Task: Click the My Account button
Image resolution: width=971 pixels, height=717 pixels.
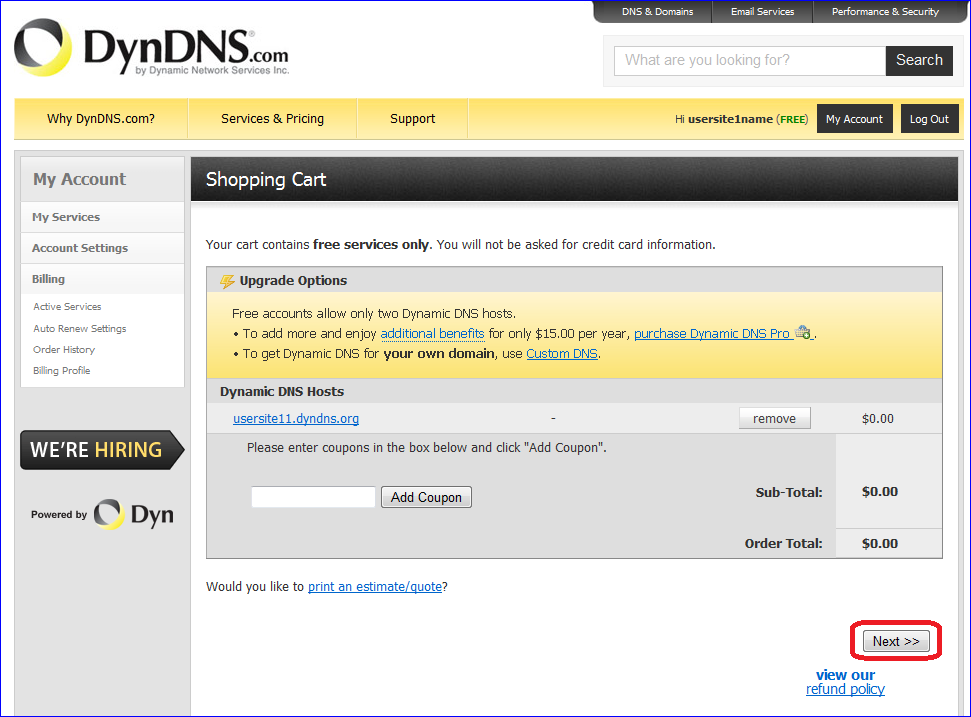Action: pos(855,119)
